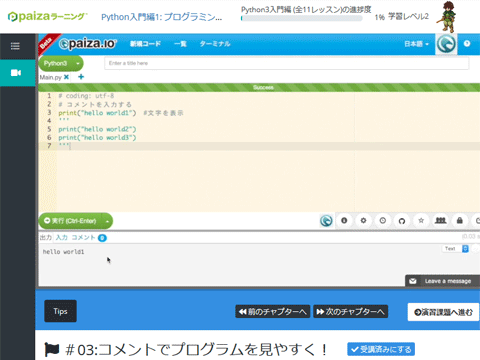480x360 pixels.
Task: Click the lock privacy icon
Action: tap(460, 220)
